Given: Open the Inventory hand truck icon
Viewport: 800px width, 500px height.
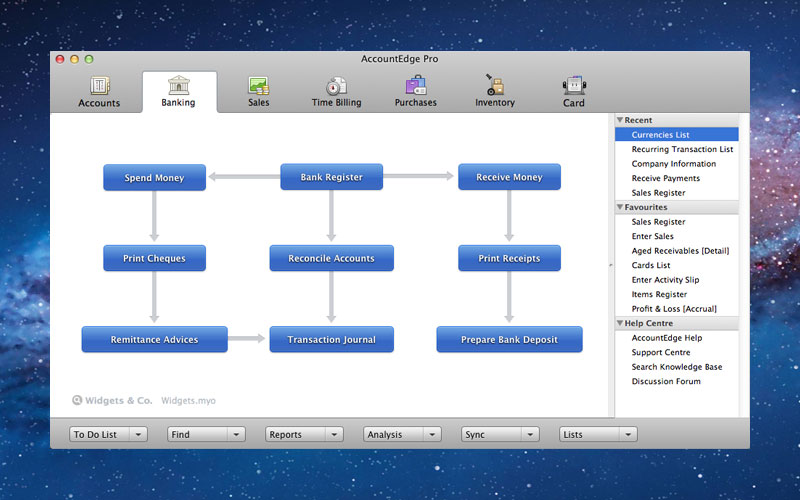Looking at the screenshot, I should [x=494, y=85].
